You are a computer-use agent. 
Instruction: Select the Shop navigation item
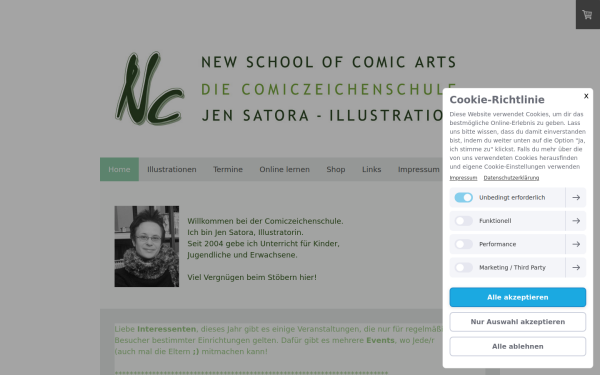click(x=336, y=169)
